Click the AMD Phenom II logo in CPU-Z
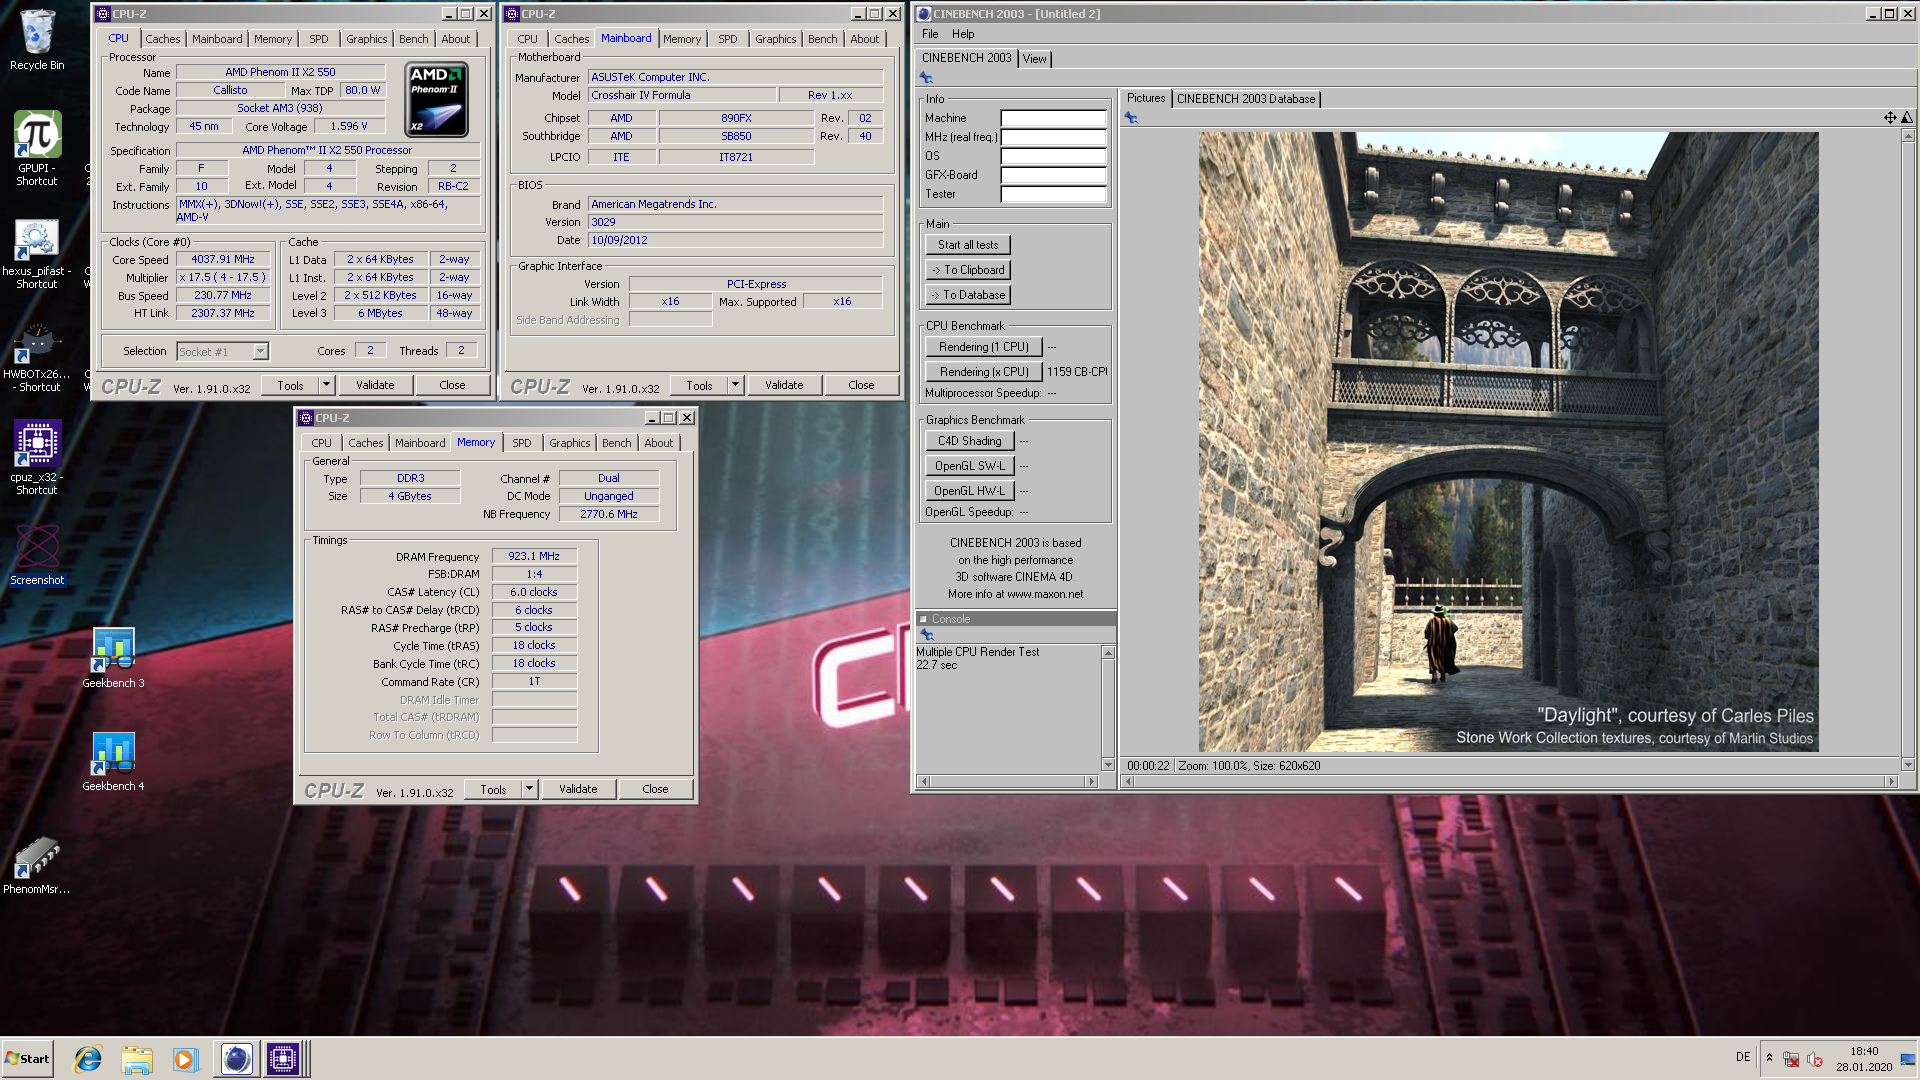Viewport: 1920px width, 1080px height. [x=437, y=100]
